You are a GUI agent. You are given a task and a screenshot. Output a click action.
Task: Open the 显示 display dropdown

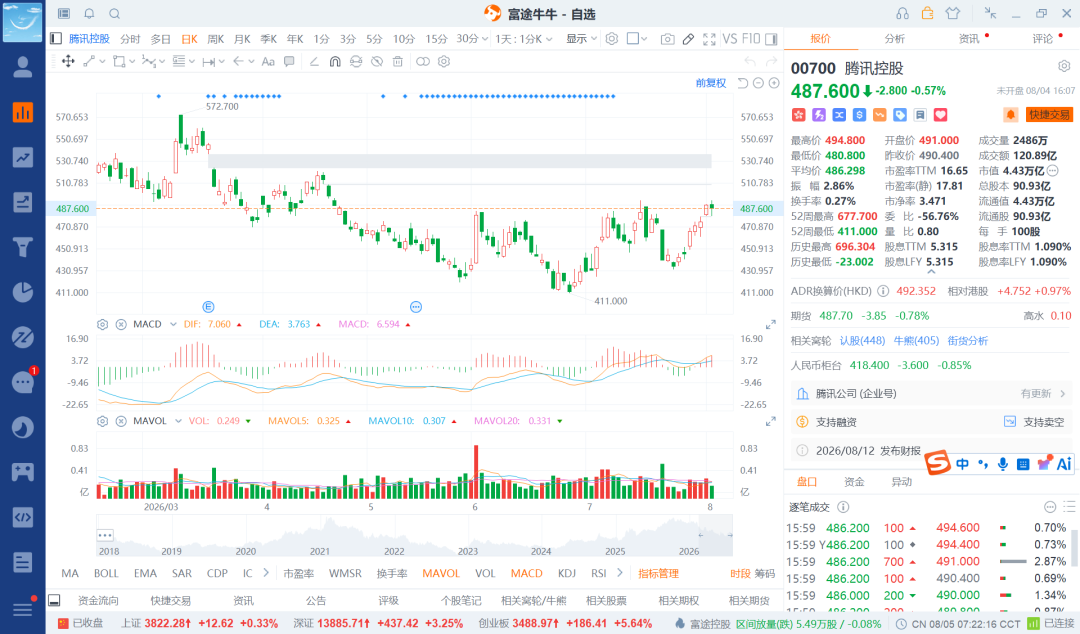coord(581,39)
